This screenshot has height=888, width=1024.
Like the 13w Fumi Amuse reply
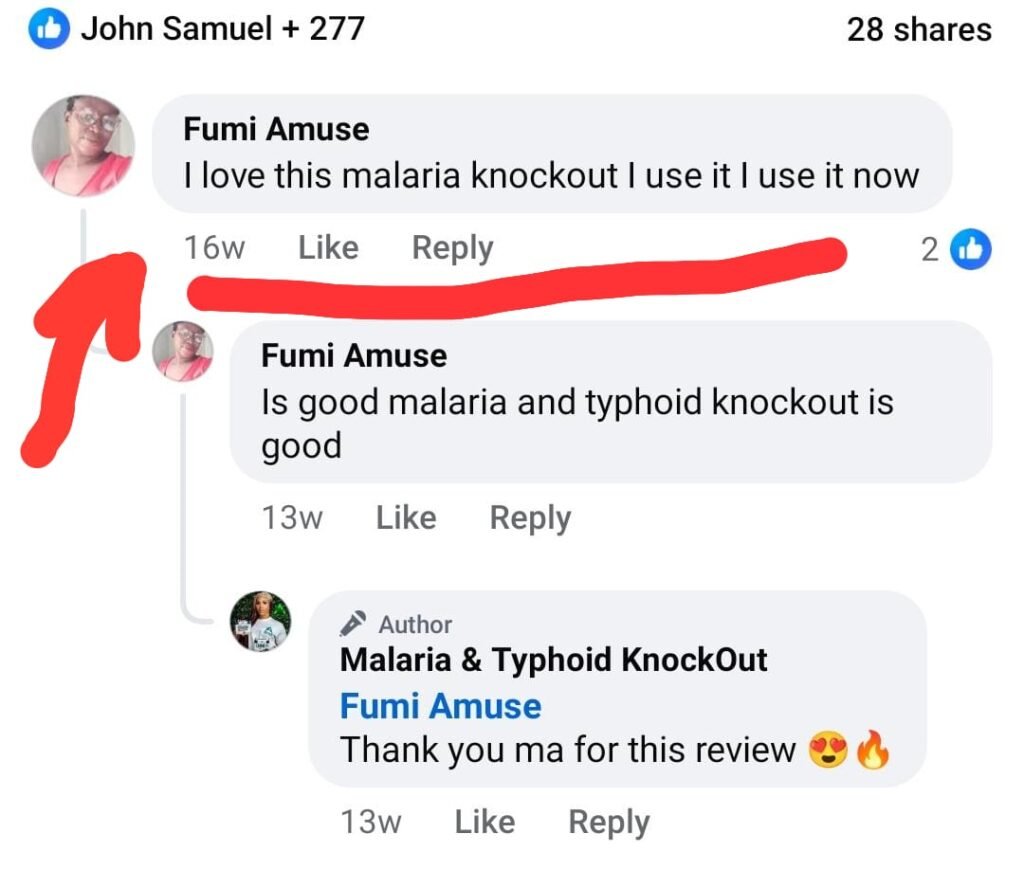click(406, 518)
